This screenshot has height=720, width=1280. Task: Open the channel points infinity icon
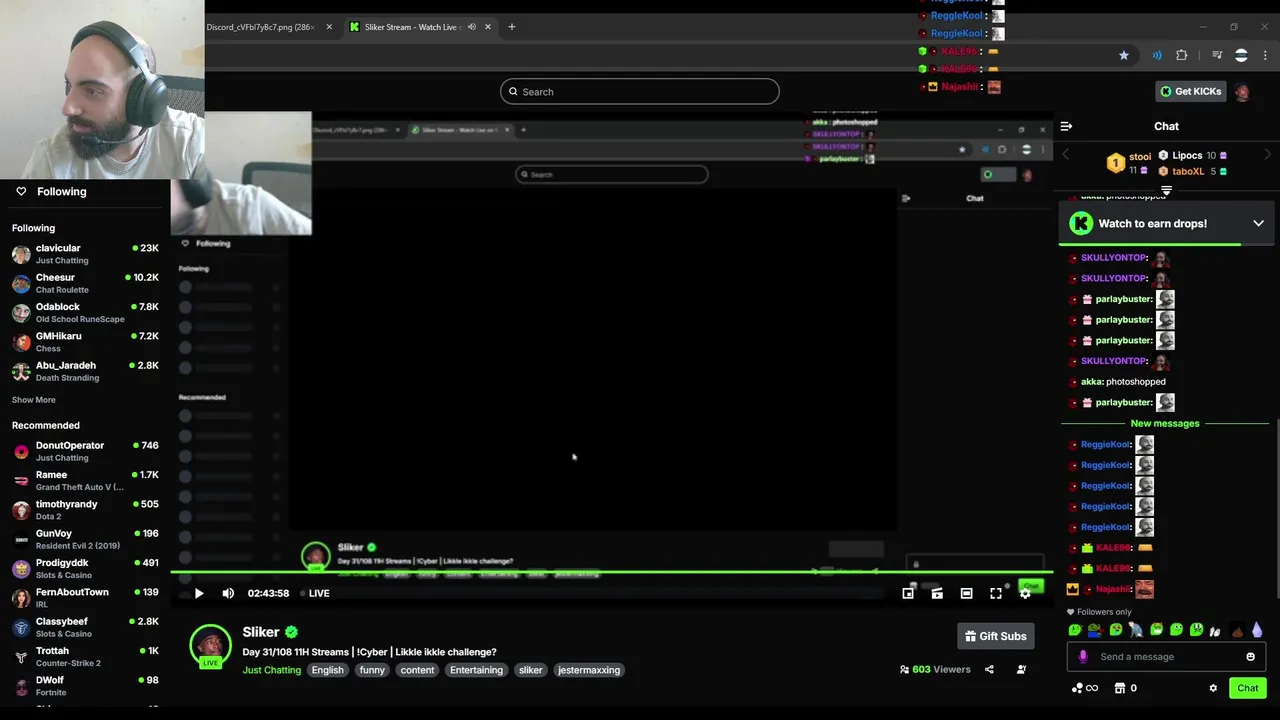1085,688
